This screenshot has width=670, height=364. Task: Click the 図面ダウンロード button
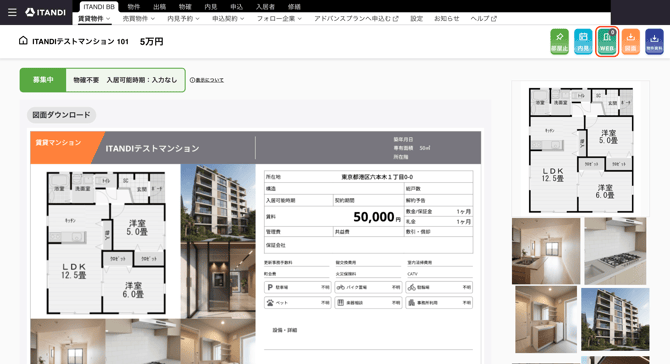61,115
